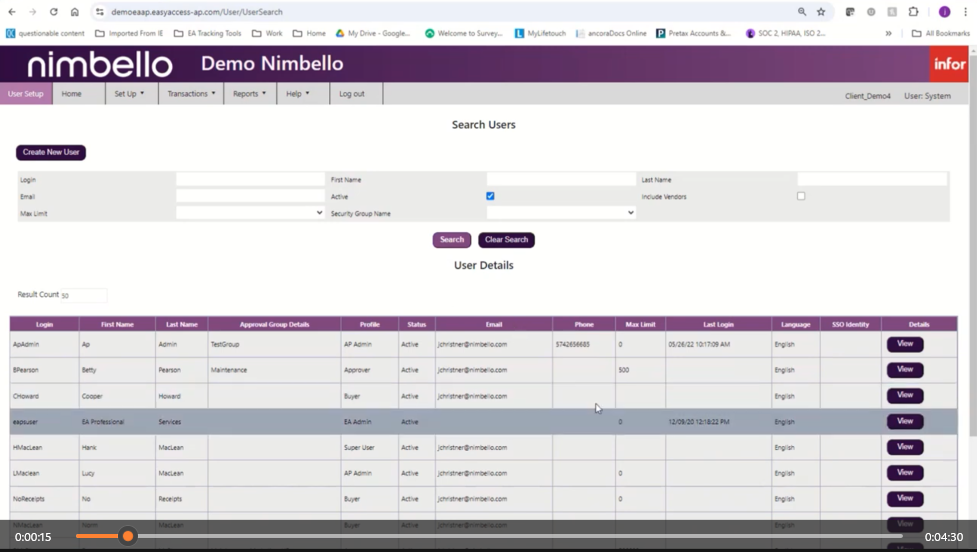View details for eapsuser row
This screenshot has width=977, height=552.
pos(905,421)
